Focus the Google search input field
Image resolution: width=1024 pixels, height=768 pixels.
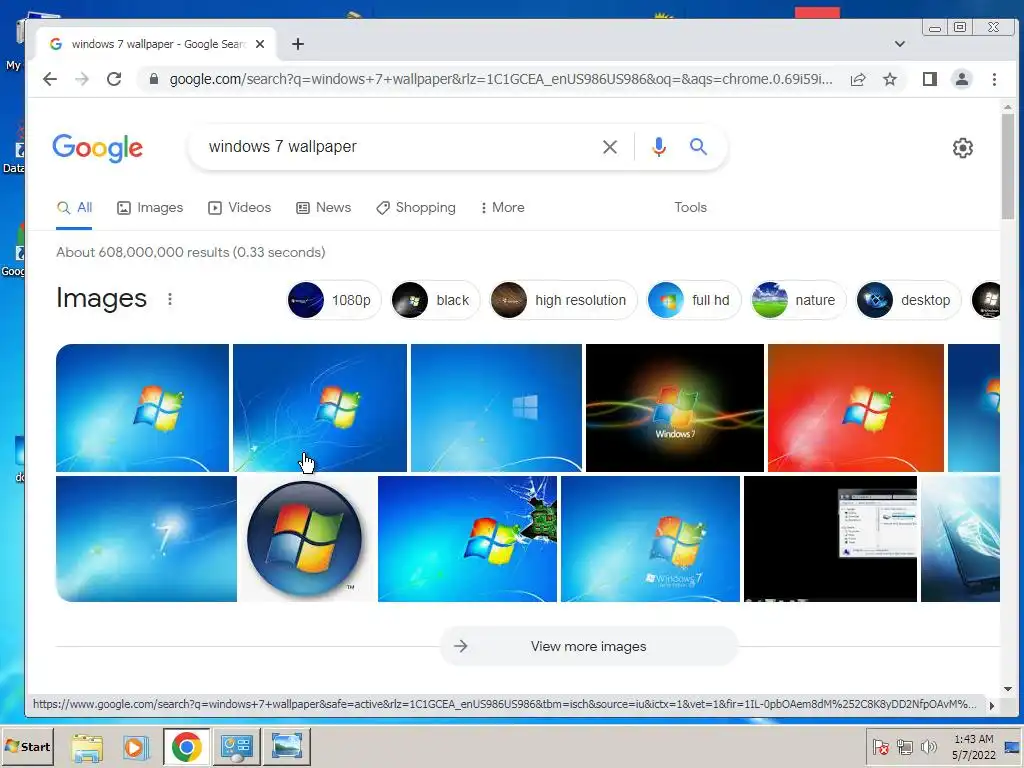pos(398,147)
